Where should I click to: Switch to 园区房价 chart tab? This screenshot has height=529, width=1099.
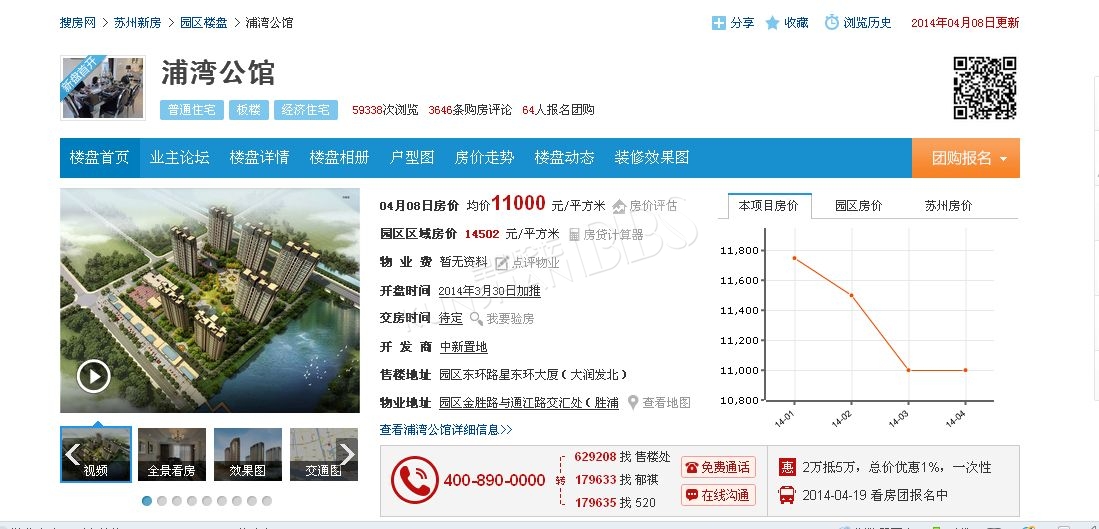click(859, 206)
